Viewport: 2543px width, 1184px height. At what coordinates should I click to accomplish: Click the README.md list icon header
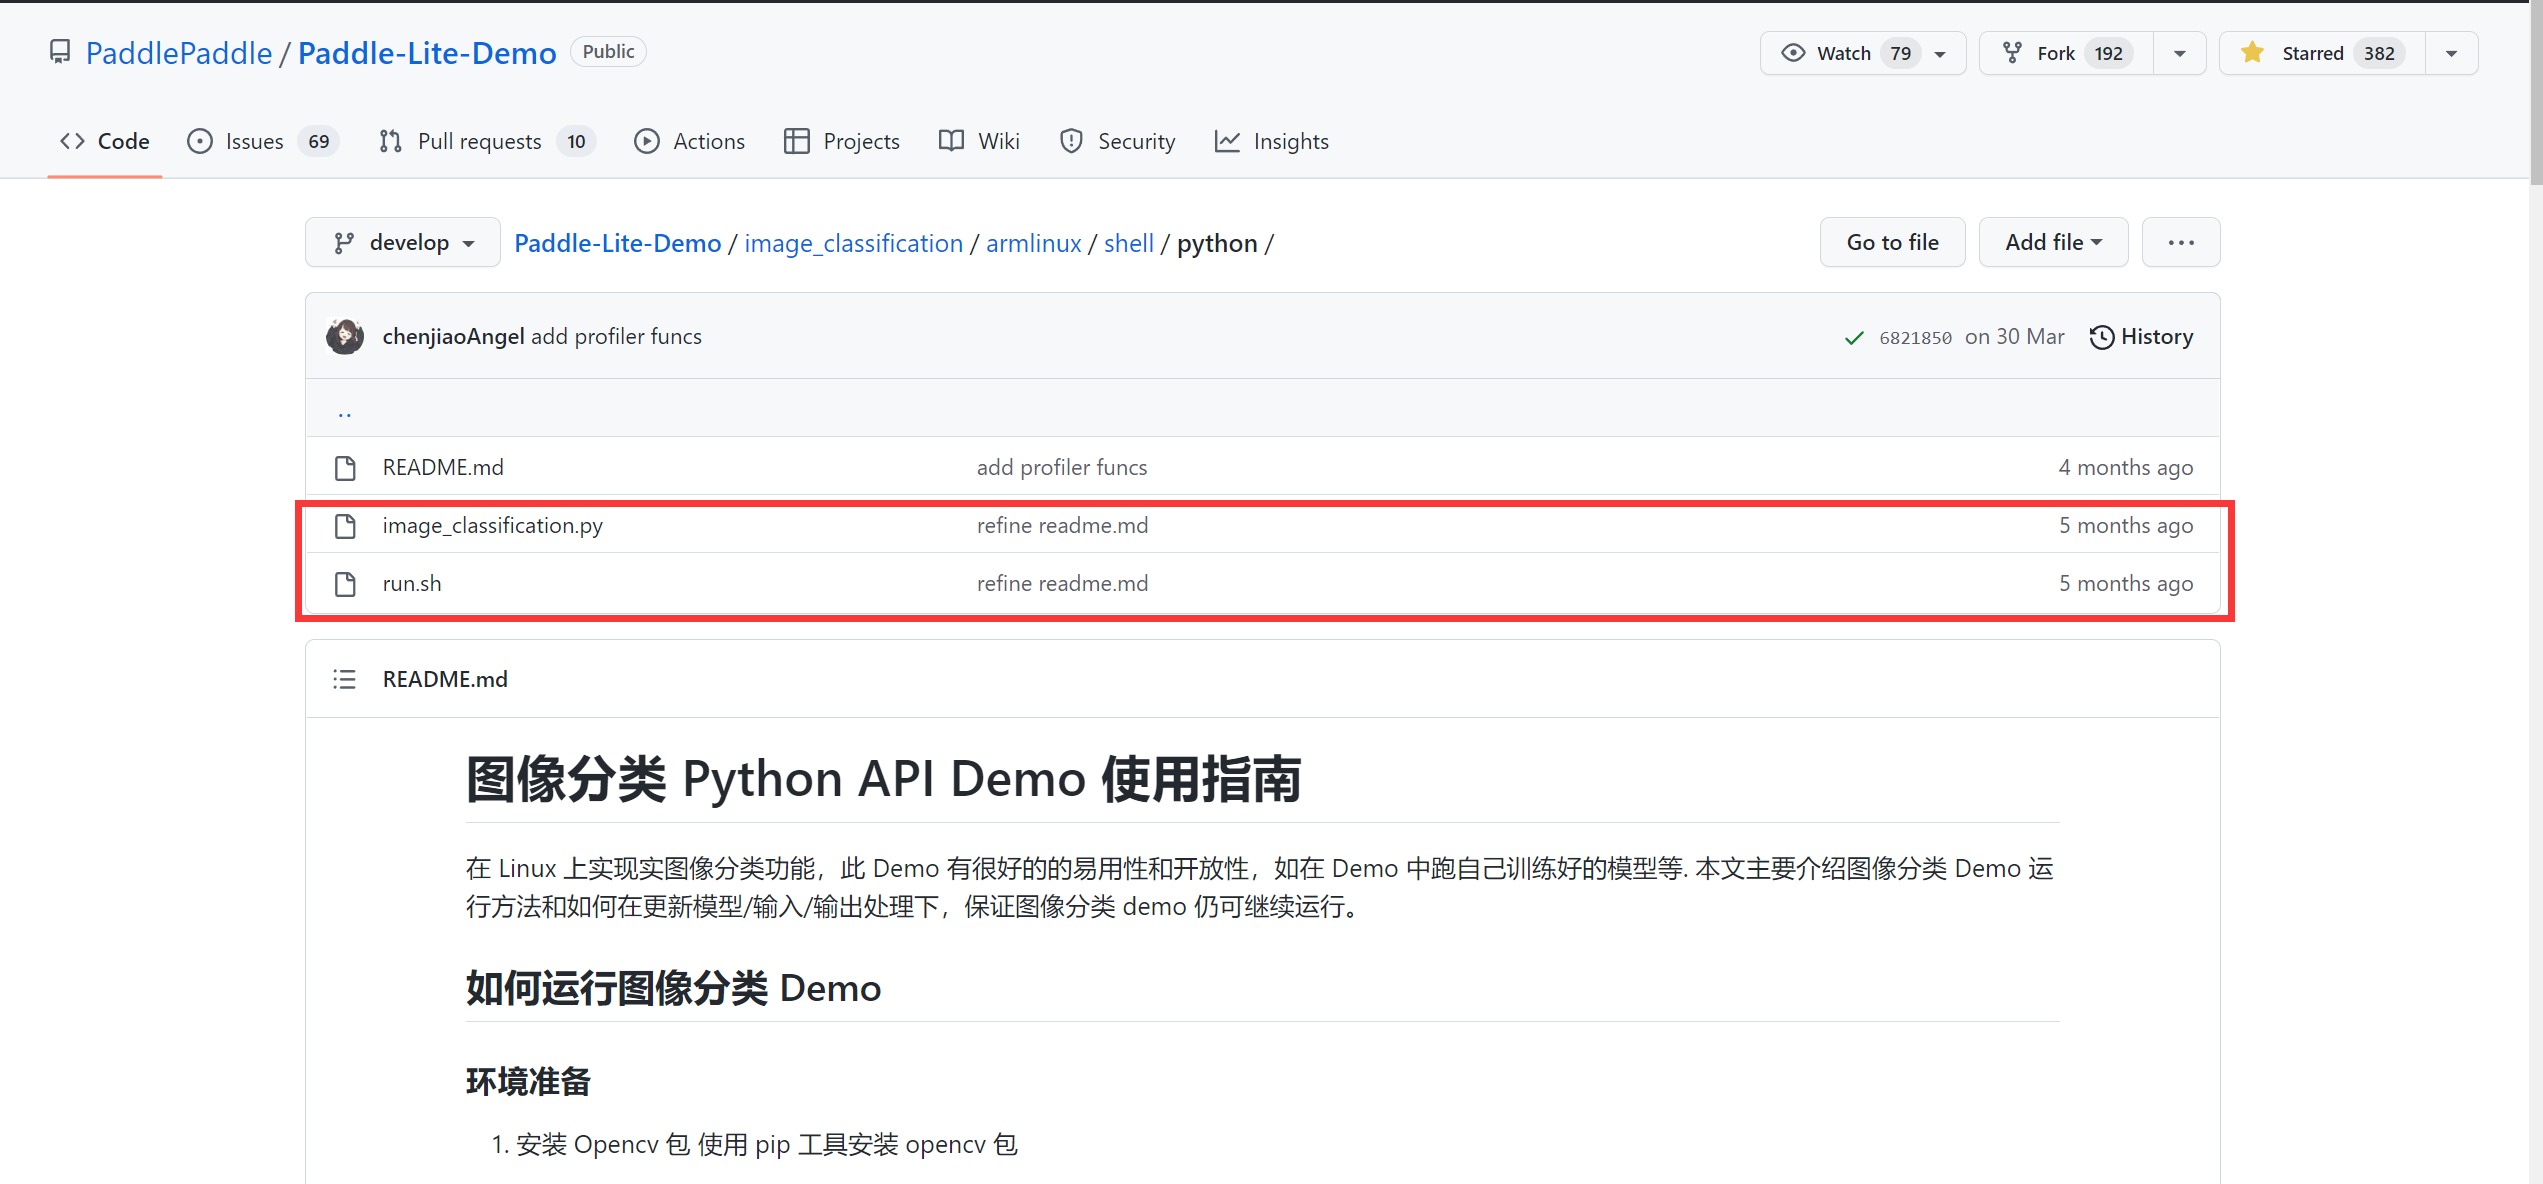344,678
